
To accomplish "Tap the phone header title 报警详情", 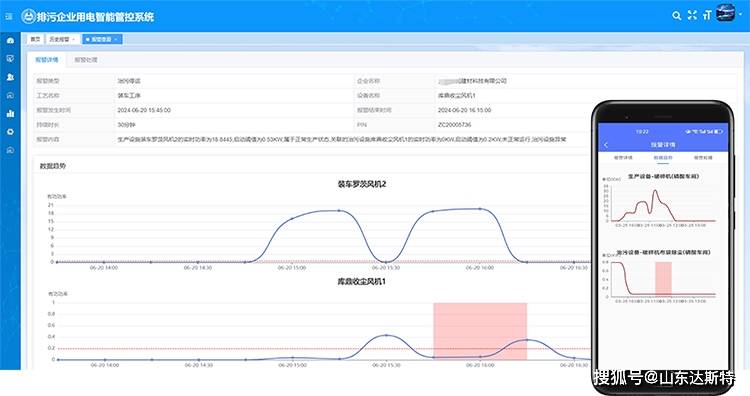I will 663,144.
